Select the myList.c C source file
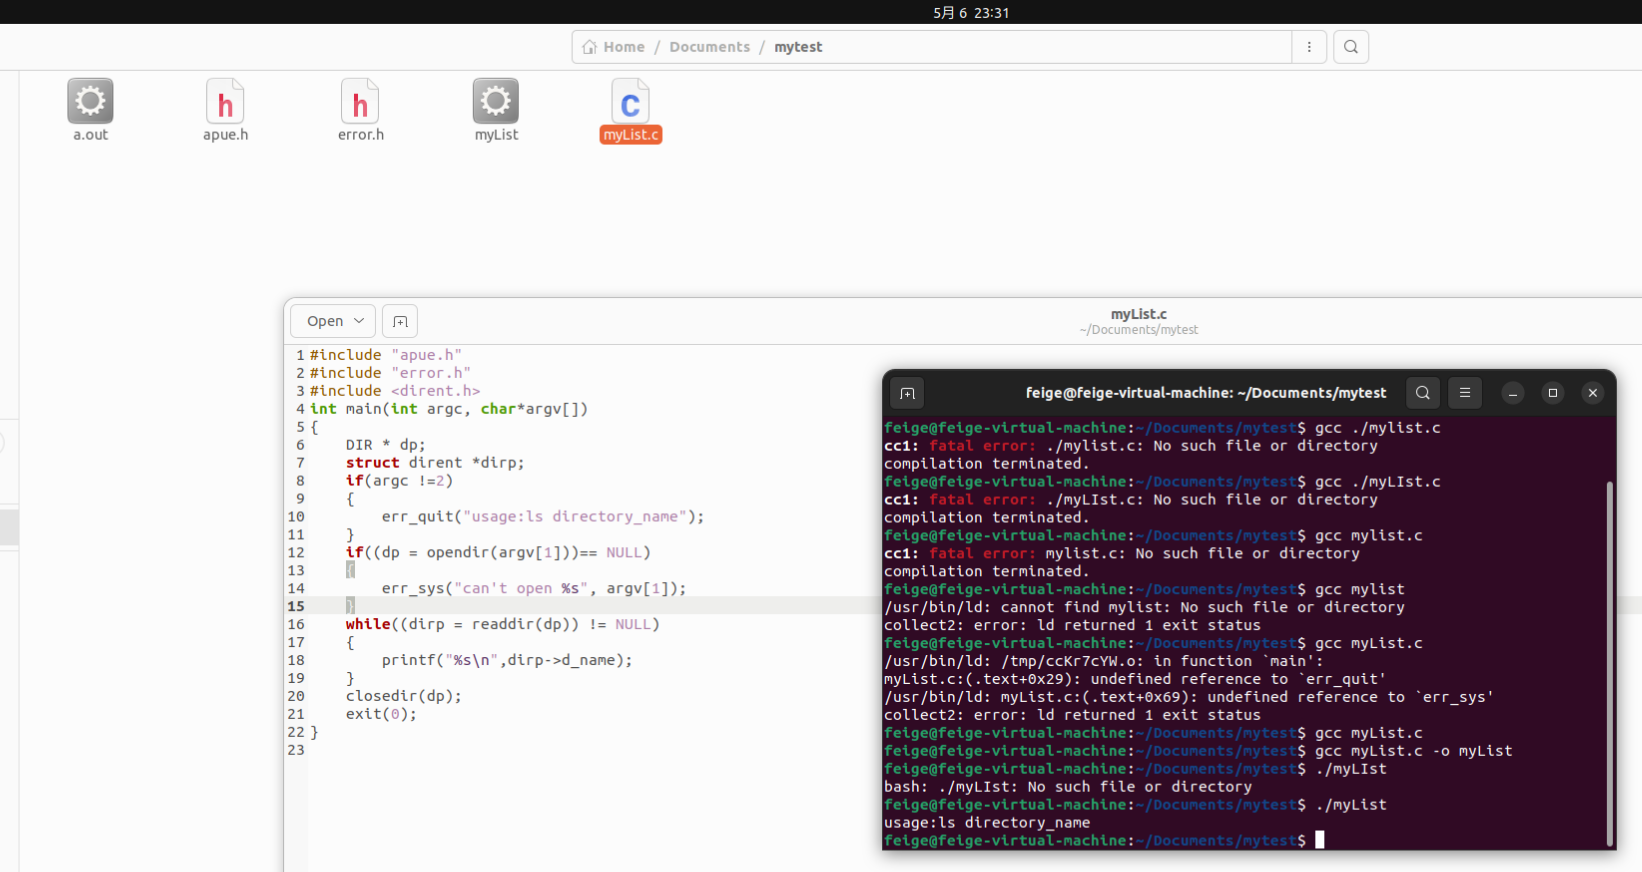 coord(631,111)
